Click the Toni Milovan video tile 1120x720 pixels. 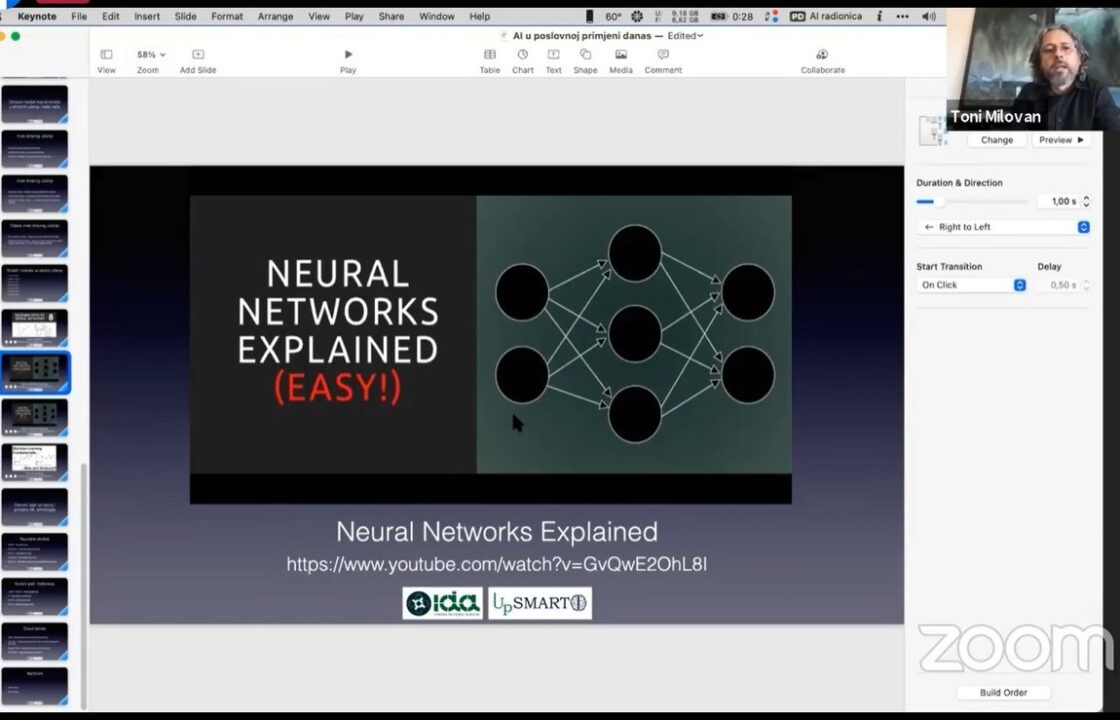tap(1033, 69)
